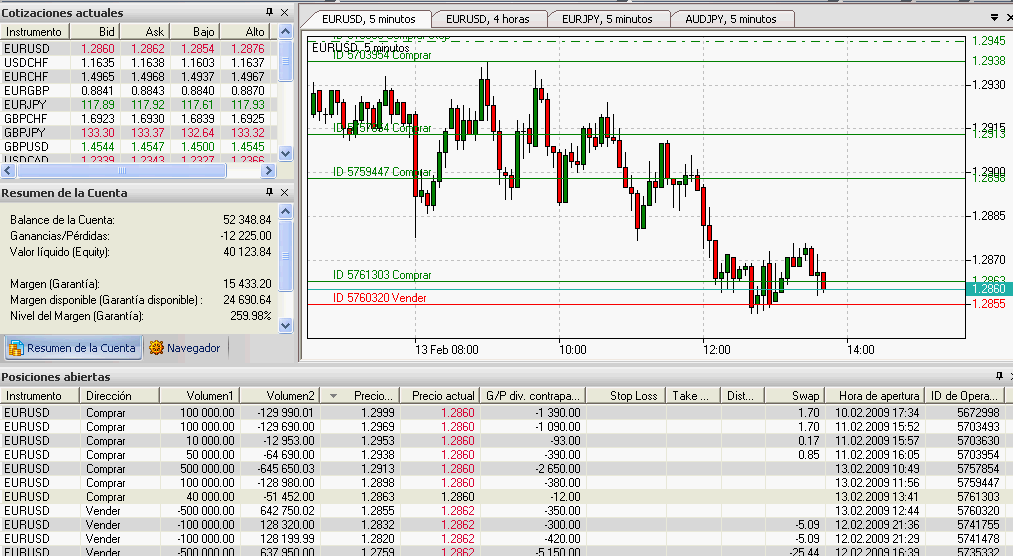Click the Resumen de la Cuenta tab icon
This screenshot has height=556, width=1013.
[16, 348]
